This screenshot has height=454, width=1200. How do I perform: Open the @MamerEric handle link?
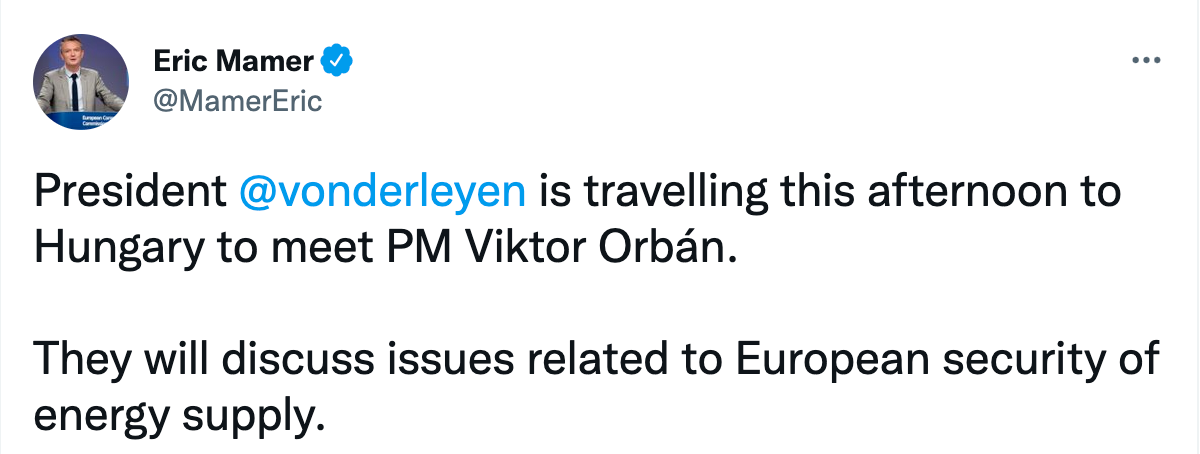238,102
